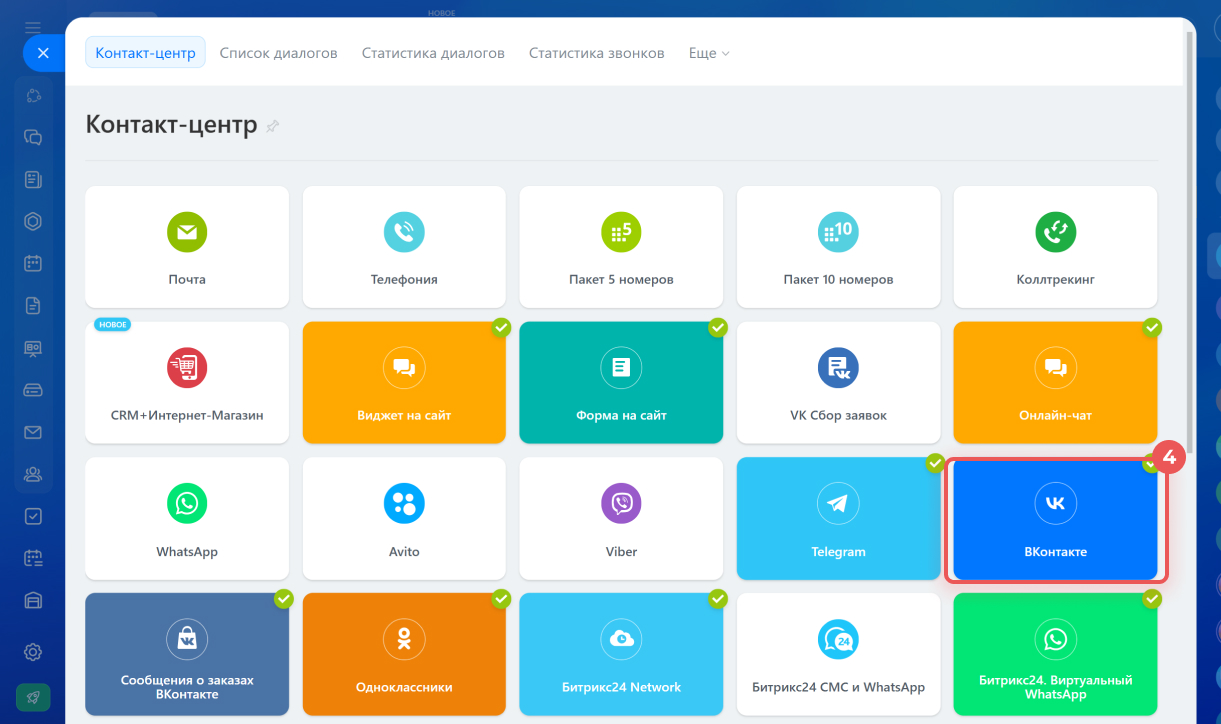Screen dimensions: 1221x724
Task: Open the Телефония card
Action: (404, 247)
